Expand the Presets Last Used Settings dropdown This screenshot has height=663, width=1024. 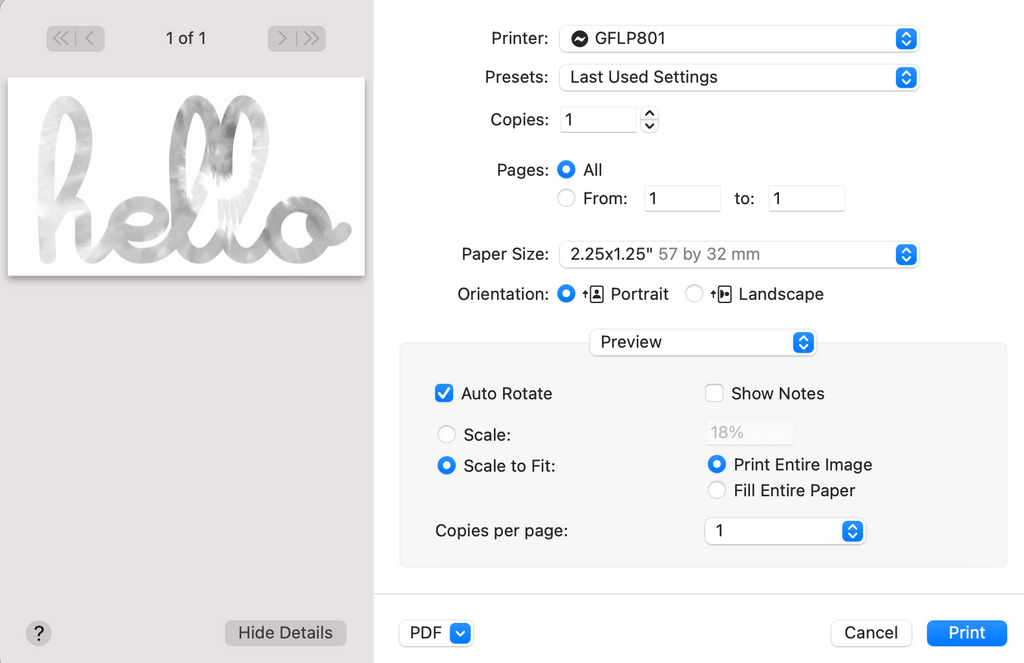pyautogui.click(x=738, y=77)
